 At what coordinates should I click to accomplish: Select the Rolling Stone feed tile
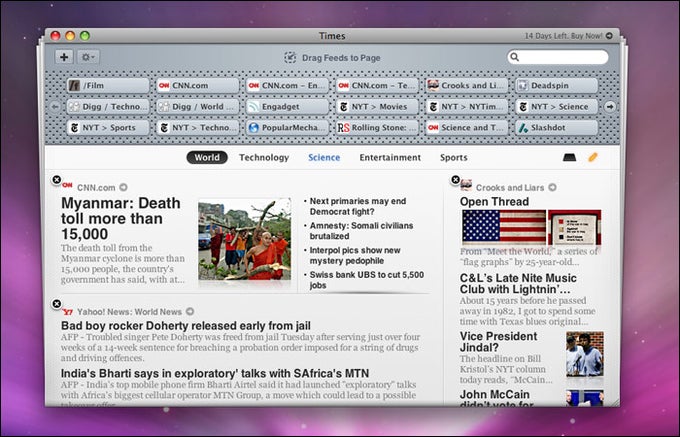(377, 128)
